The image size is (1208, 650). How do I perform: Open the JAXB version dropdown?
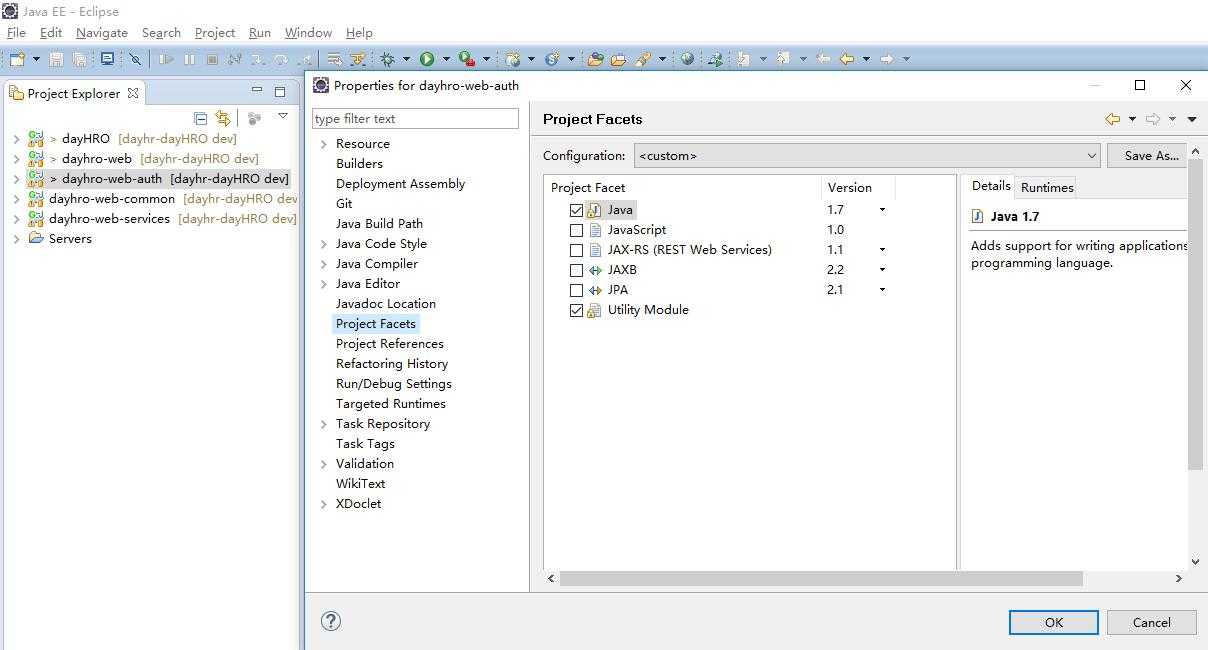(882, 270)
